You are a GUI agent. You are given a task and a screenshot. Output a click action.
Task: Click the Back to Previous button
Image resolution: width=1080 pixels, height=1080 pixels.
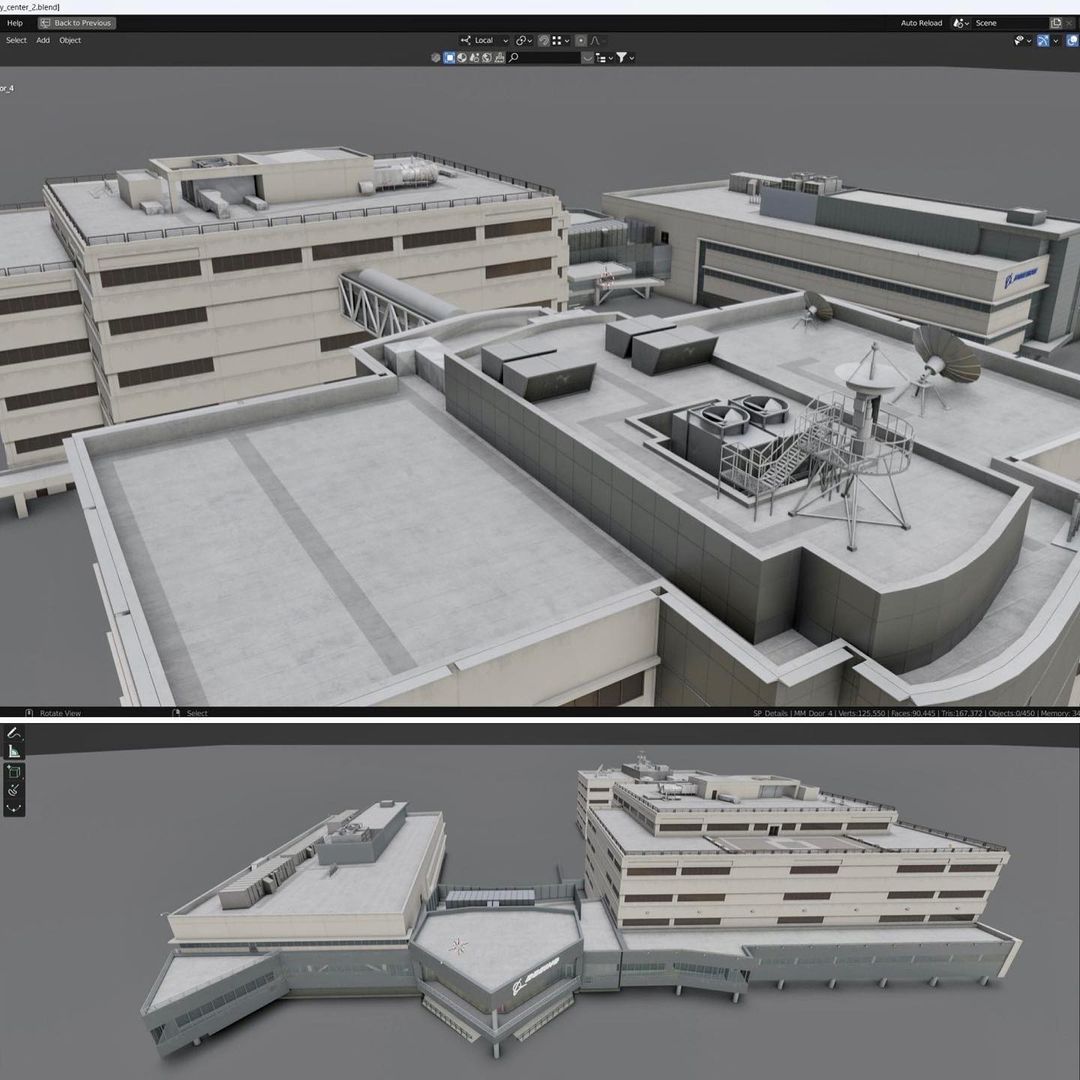[77, 23]
